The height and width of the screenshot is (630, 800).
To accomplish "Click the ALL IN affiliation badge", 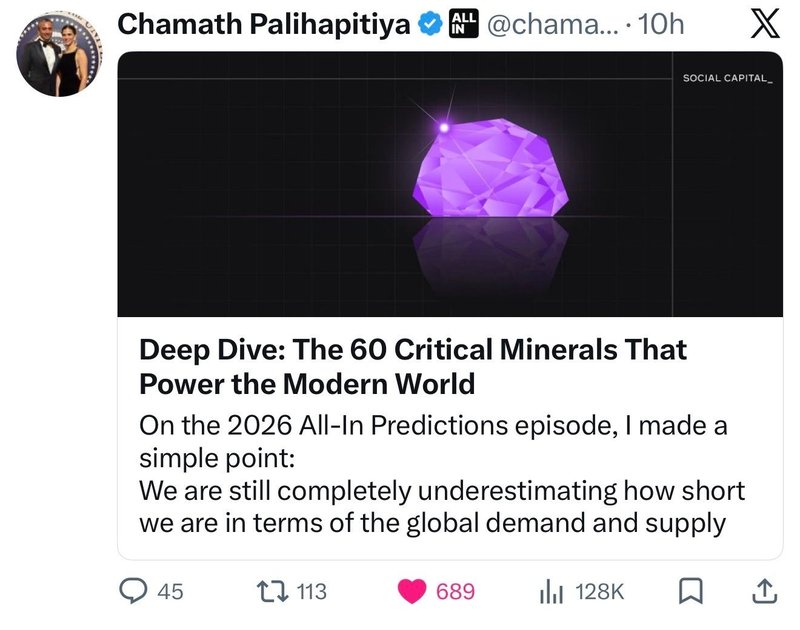I will (462, 24).
